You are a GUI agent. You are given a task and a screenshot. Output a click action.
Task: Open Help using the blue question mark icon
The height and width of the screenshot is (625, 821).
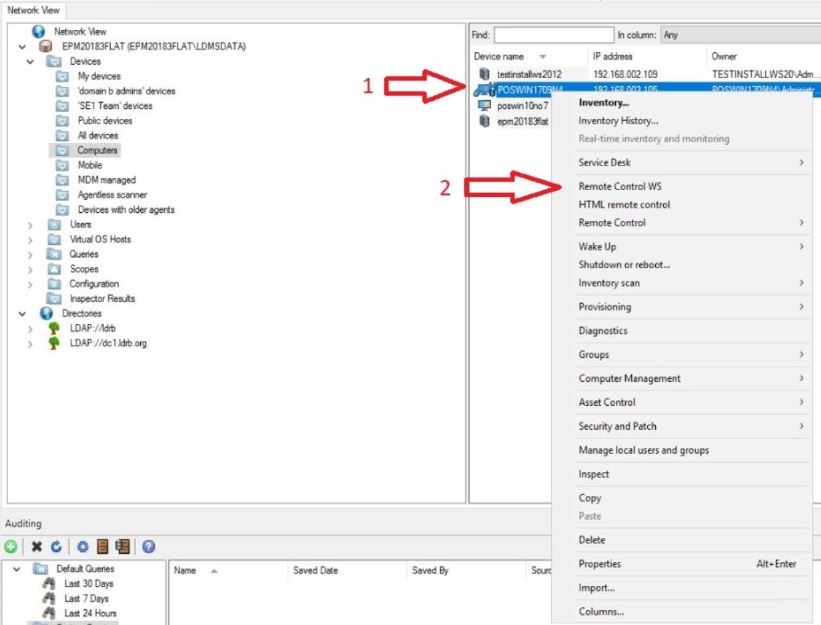point(148,547)
